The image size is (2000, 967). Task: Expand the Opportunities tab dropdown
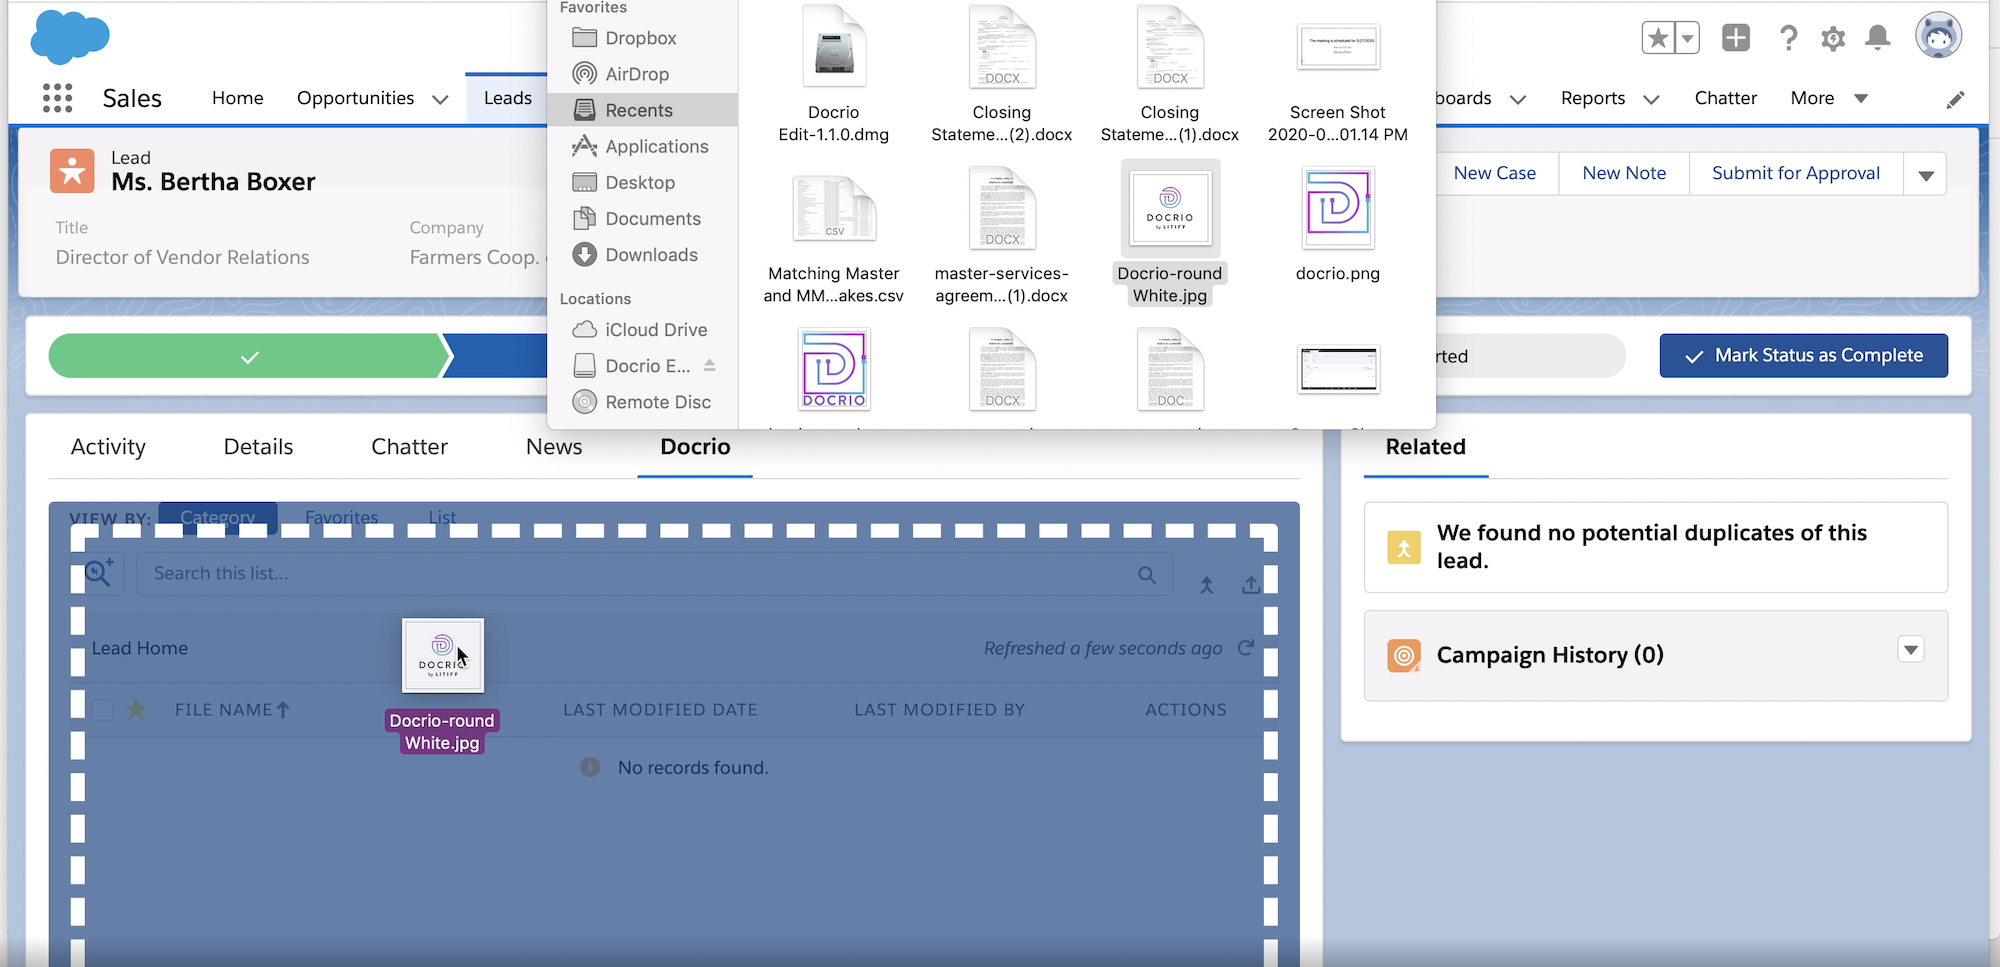click(x=440, y=99)
